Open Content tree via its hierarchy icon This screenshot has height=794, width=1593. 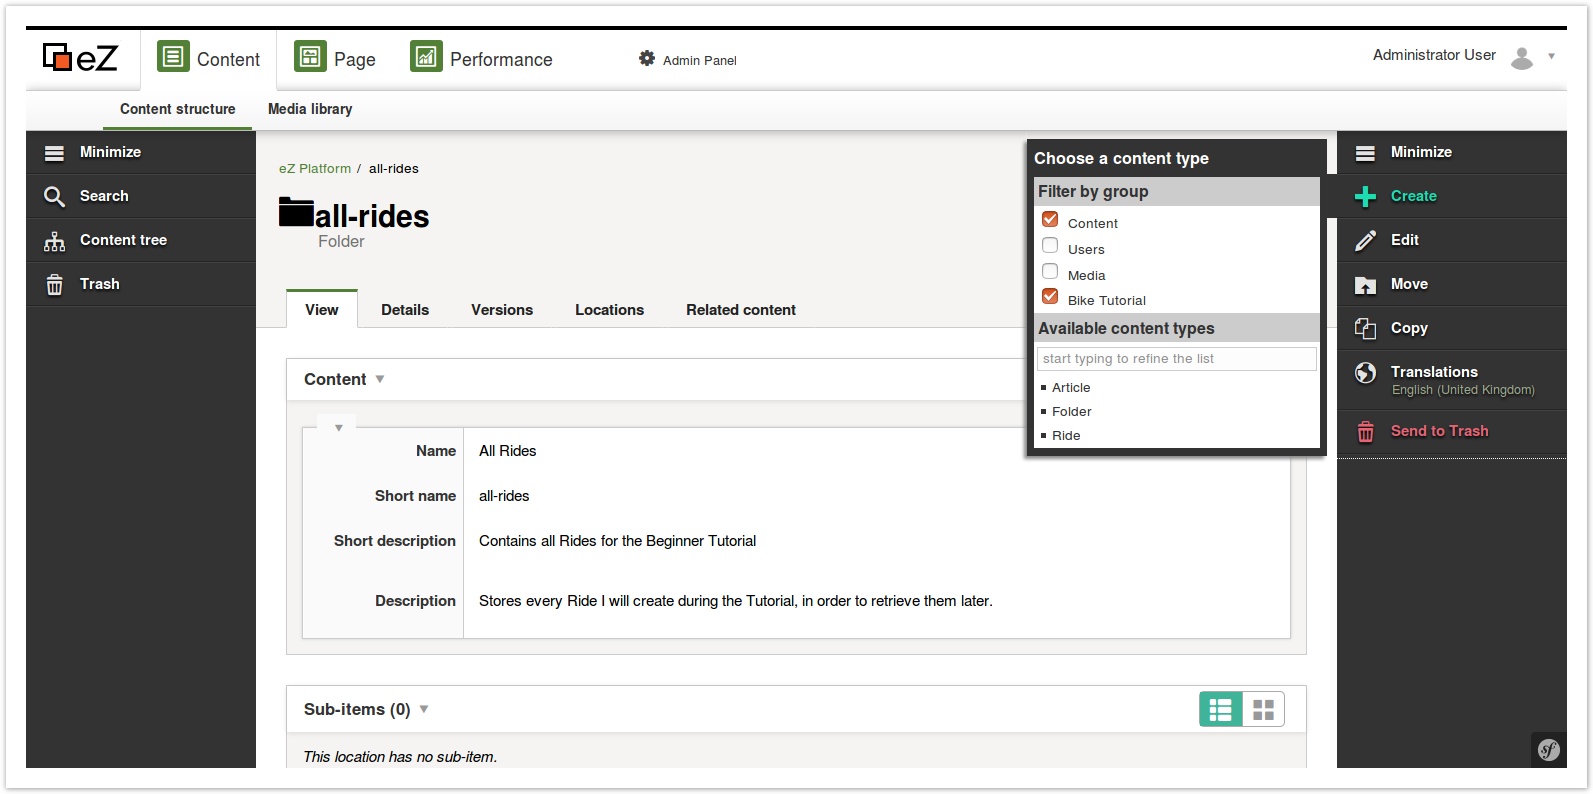54,241
